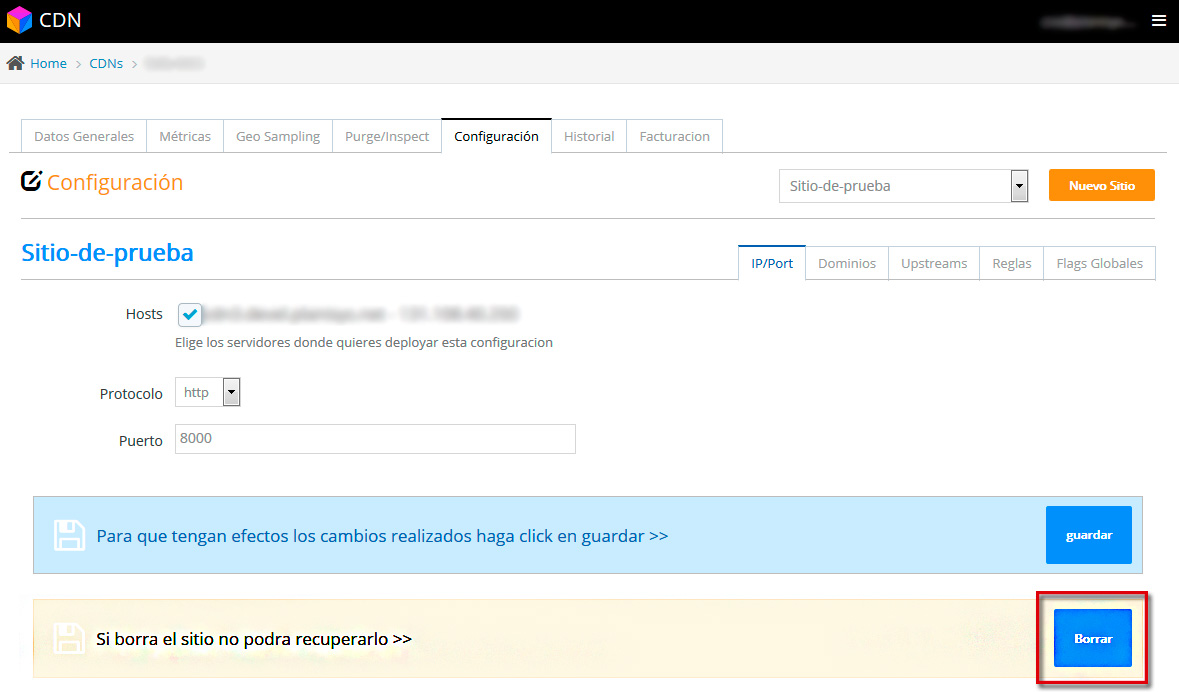The width and height of the screenshot is (1179, 692).
Task: Click the Configuración edit pencil icon
Action: [x=31, y=182]
